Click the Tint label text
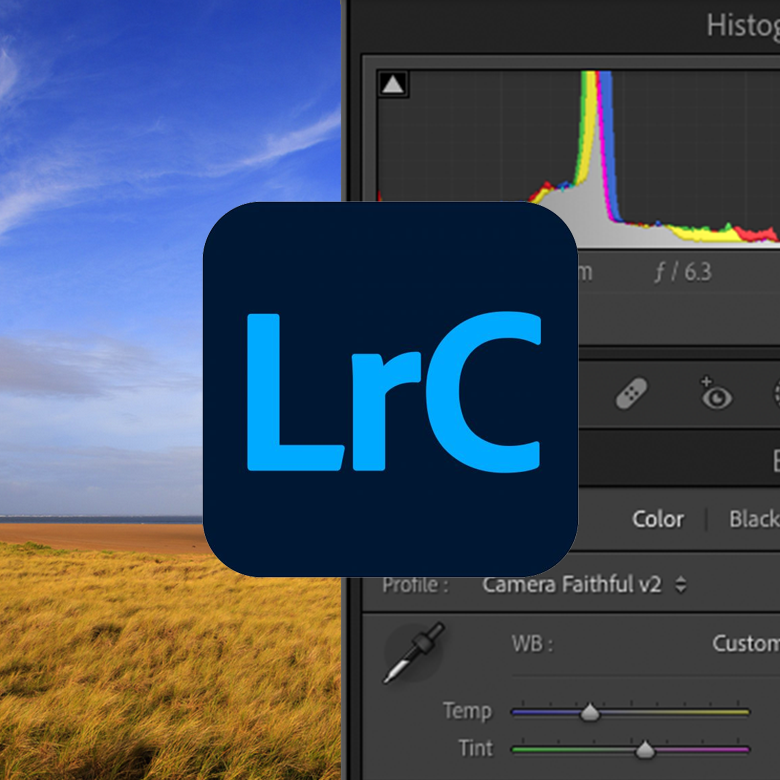 475,748
